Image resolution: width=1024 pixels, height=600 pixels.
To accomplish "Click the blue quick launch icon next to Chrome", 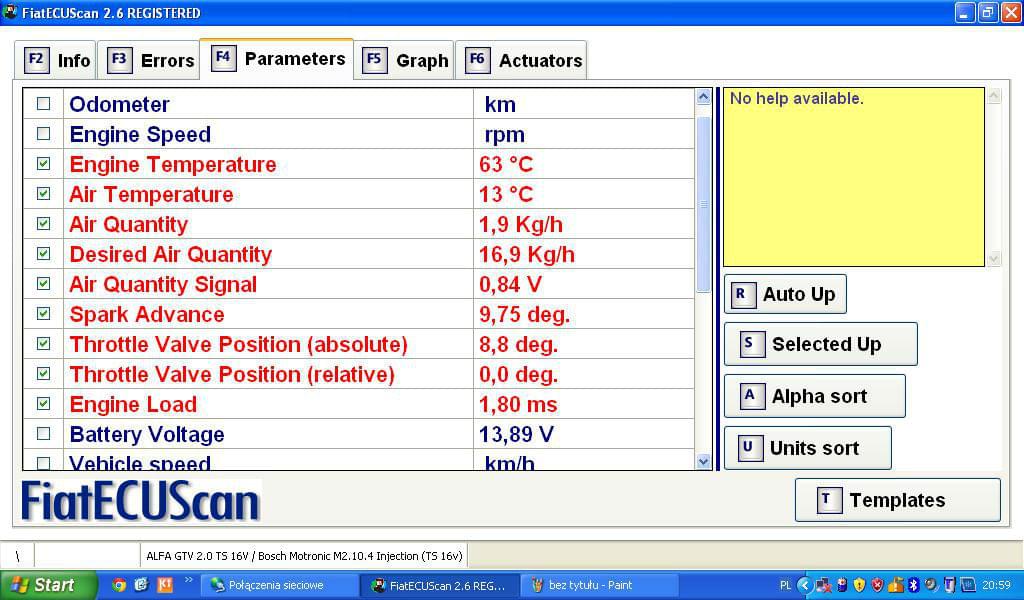I will click(142, 585).
